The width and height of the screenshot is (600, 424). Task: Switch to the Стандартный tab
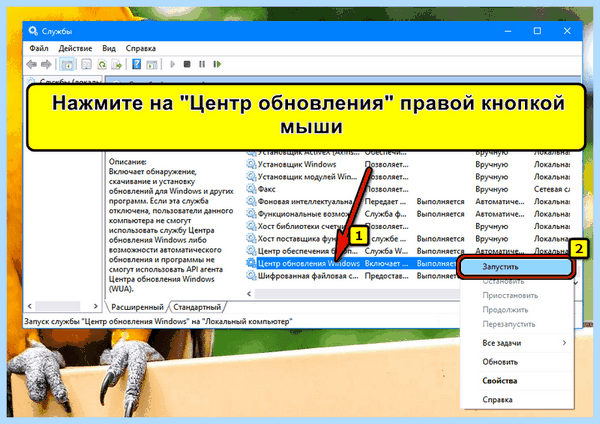coord(197,307)
